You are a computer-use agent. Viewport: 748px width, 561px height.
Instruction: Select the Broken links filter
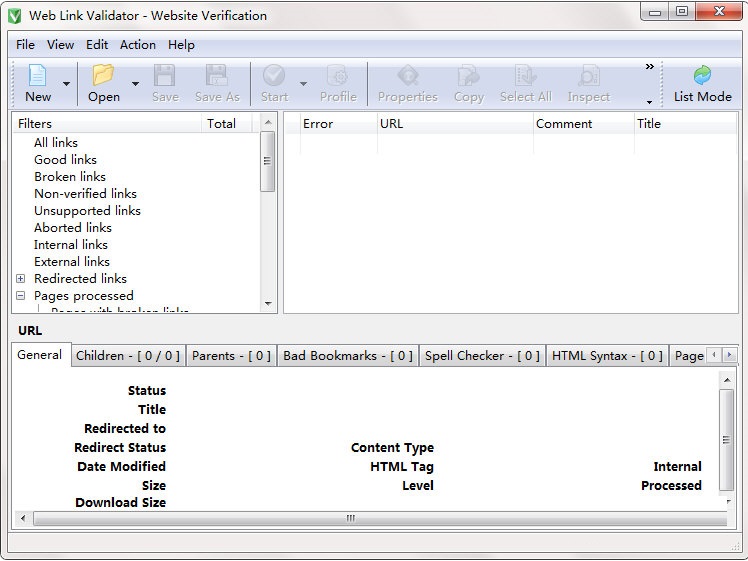pyautogui.click(x=70, y=177)
